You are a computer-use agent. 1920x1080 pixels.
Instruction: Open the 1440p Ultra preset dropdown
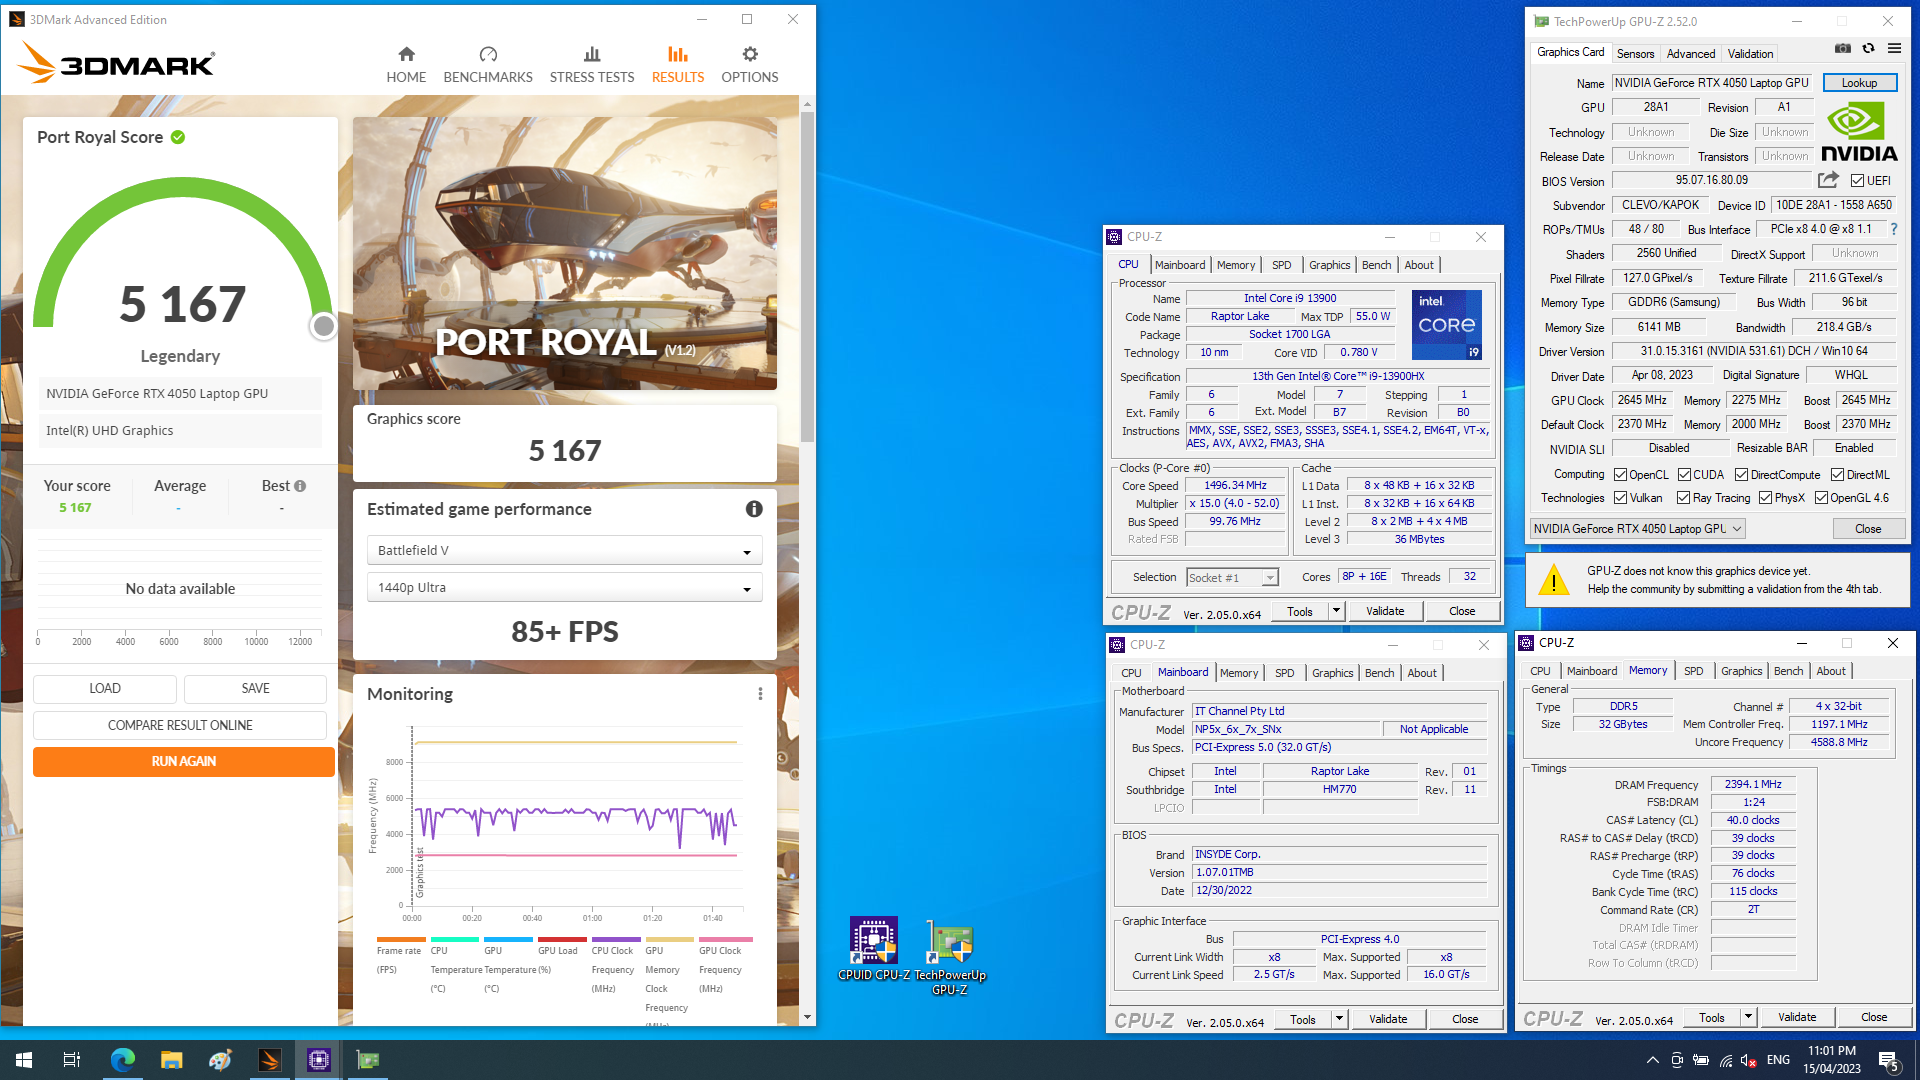pyautogui.click(x=565, y=588)
